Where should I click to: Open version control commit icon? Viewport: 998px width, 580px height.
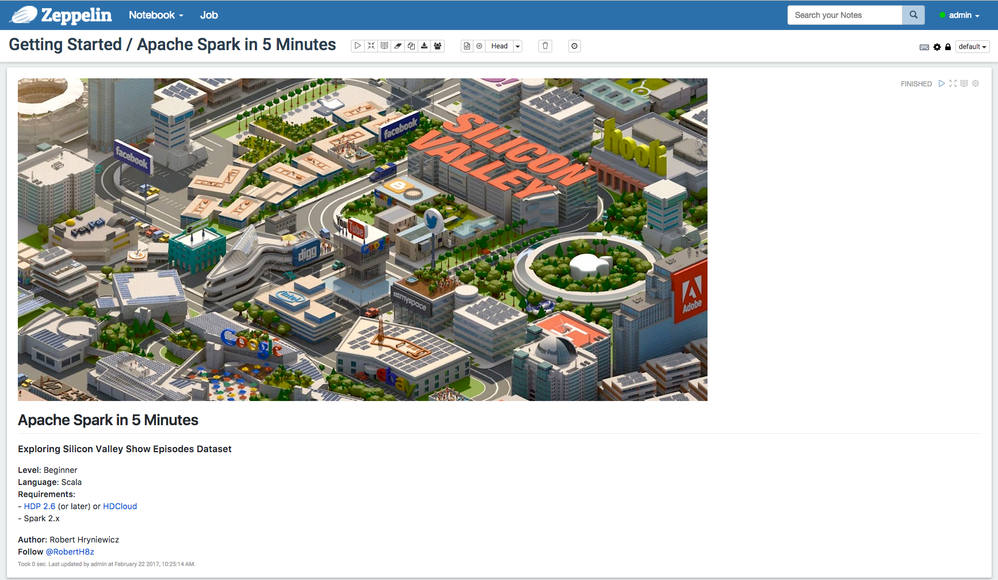tap(467, 46)
